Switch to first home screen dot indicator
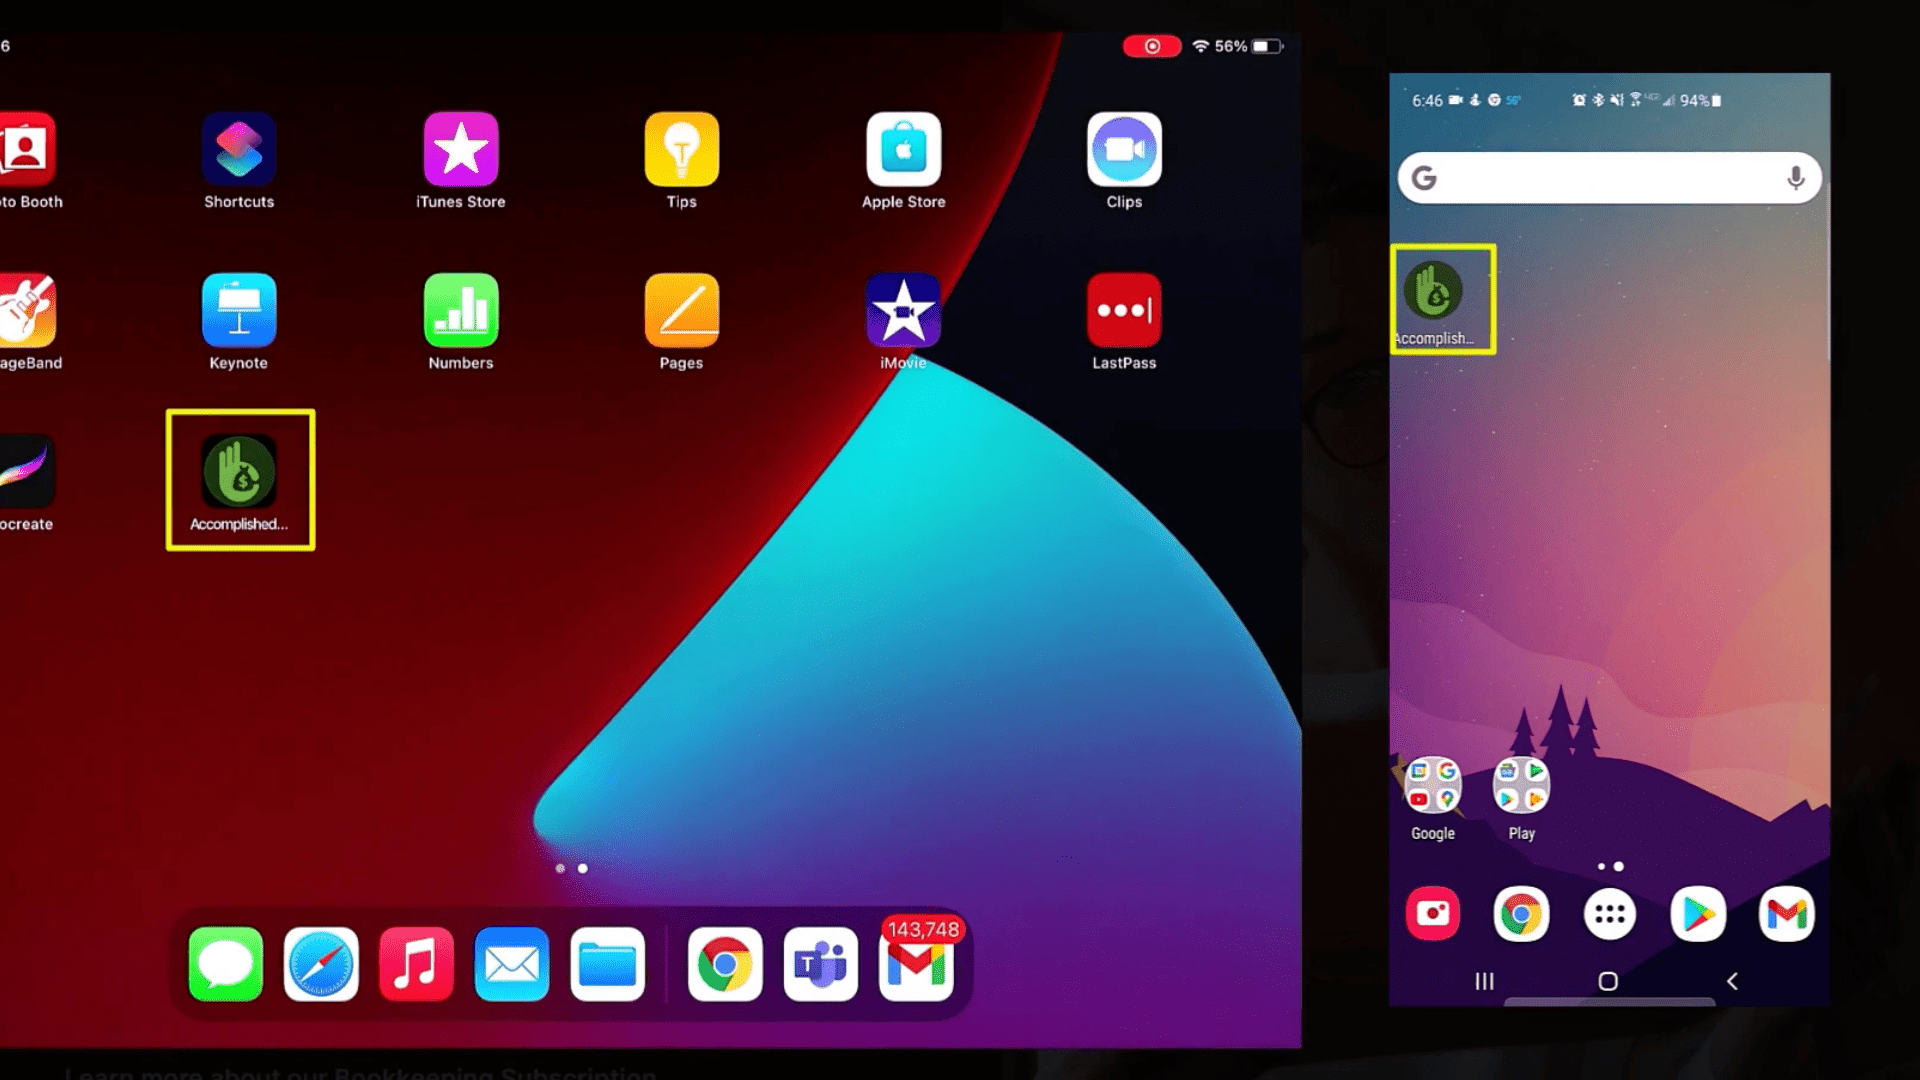The image size is (1920, 1080). pos(560,868)
